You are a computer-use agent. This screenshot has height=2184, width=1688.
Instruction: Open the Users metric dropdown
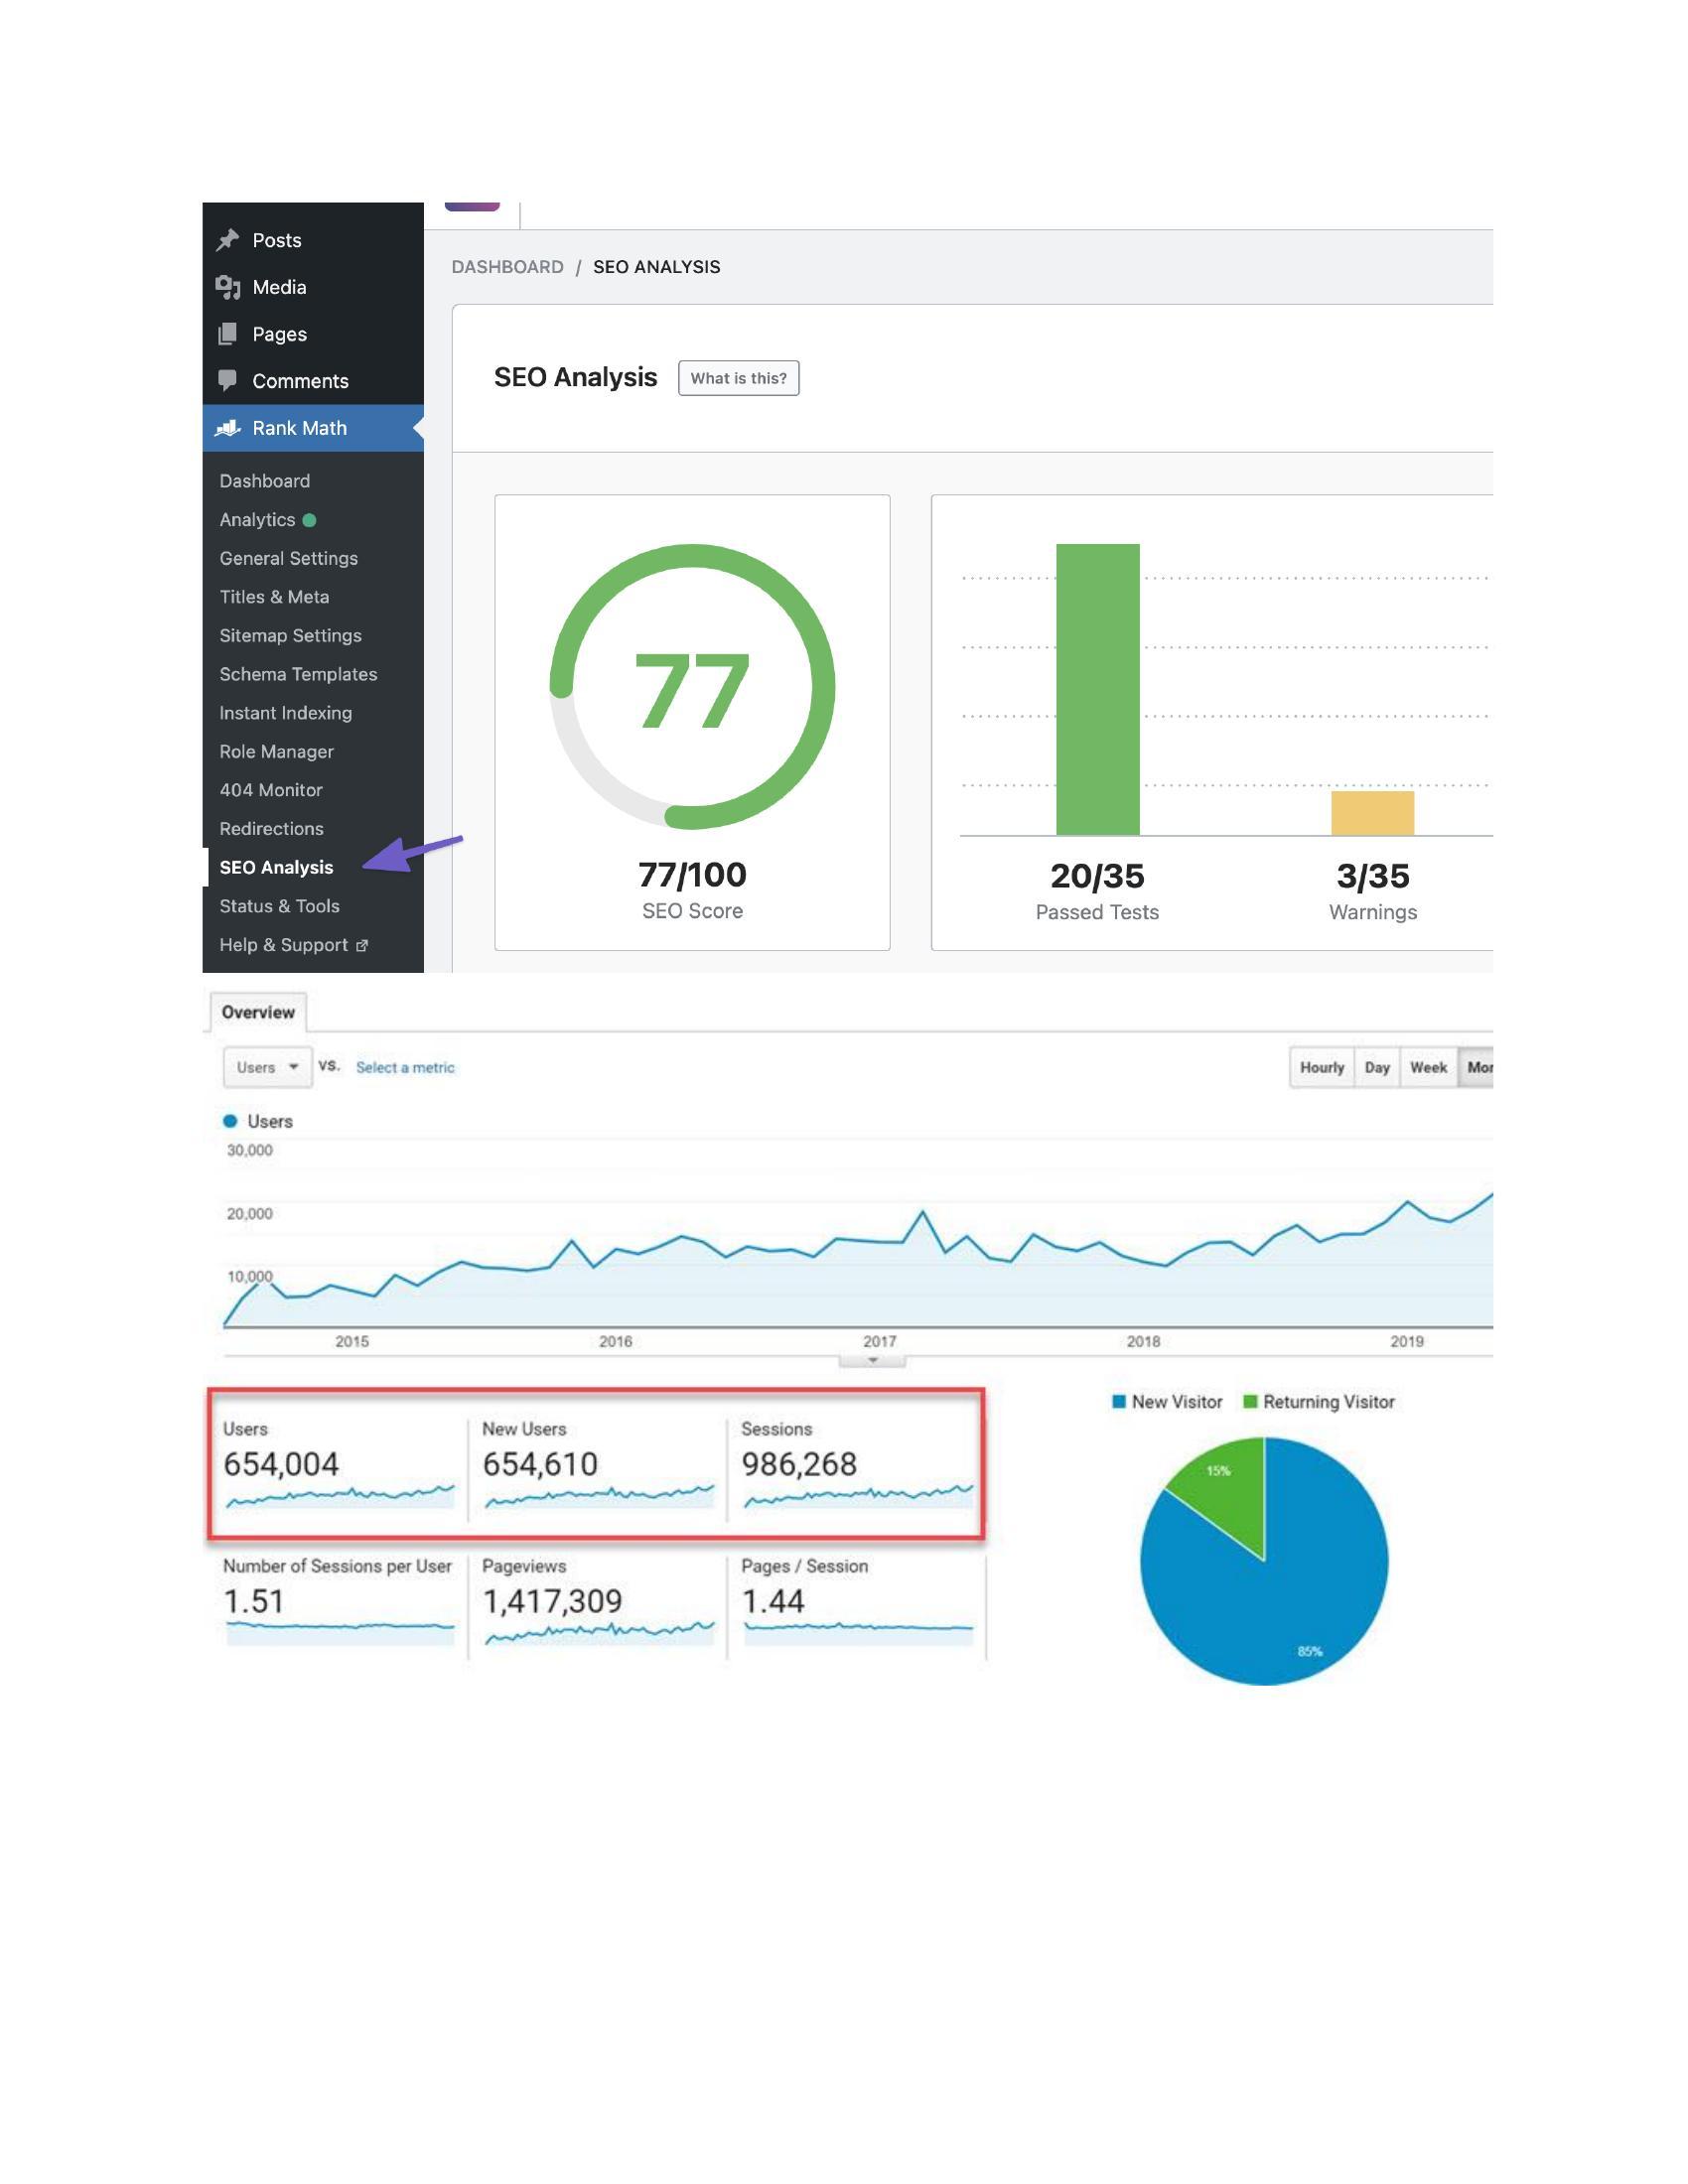point(267,1067)
